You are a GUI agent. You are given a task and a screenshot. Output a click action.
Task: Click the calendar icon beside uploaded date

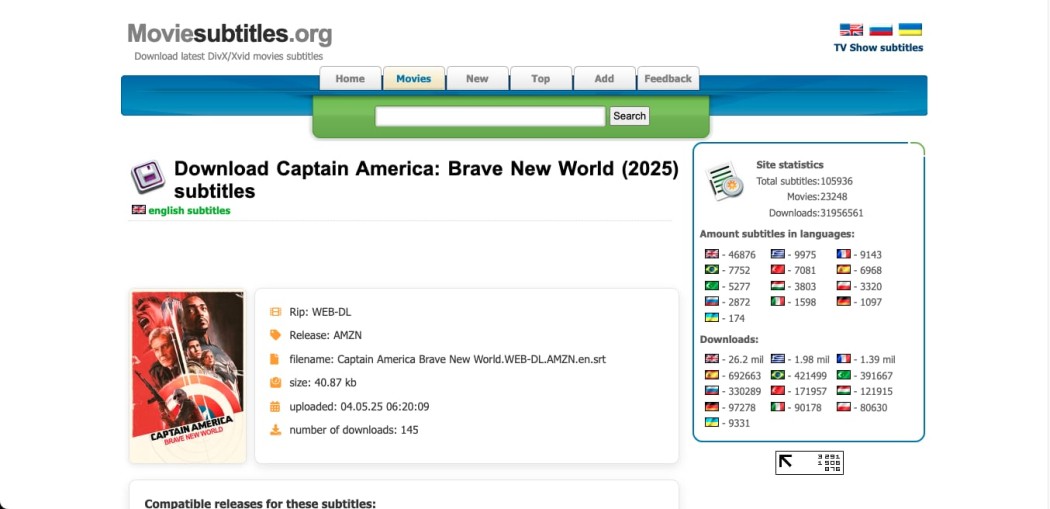coord(275,407)
